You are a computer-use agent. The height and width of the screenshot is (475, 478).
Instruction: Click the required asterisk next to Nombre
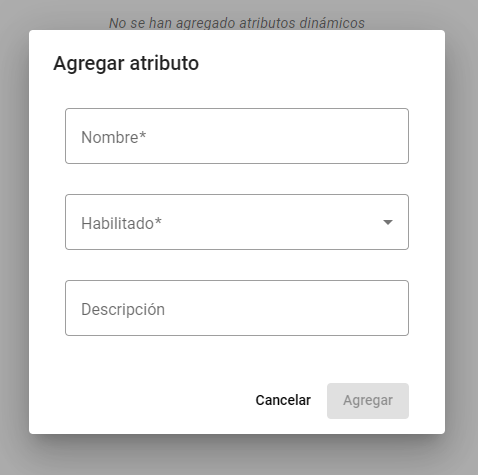click(x=143, y=135)
